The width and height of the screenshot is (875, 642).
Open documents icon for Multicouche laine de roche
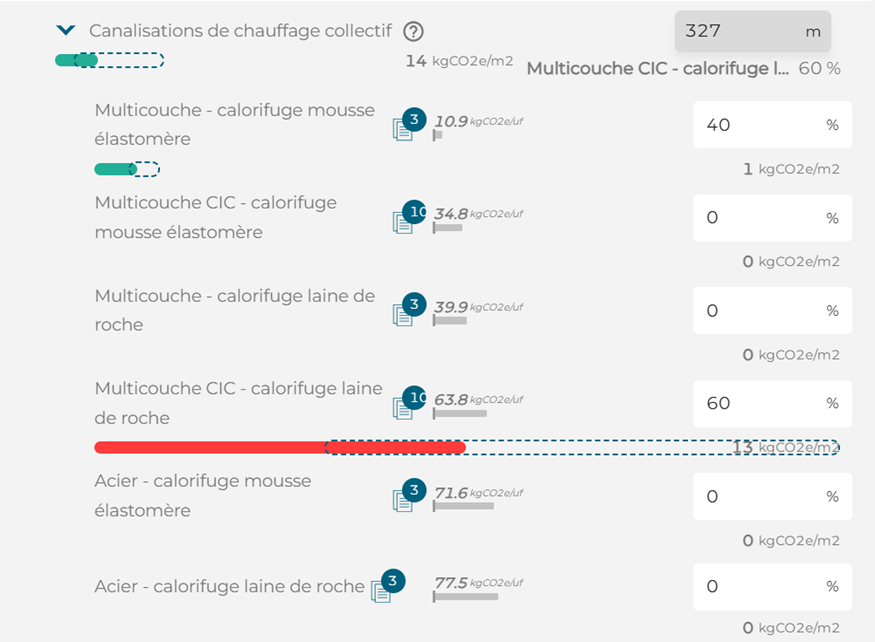pyautogui.click(x=404, y=314)
